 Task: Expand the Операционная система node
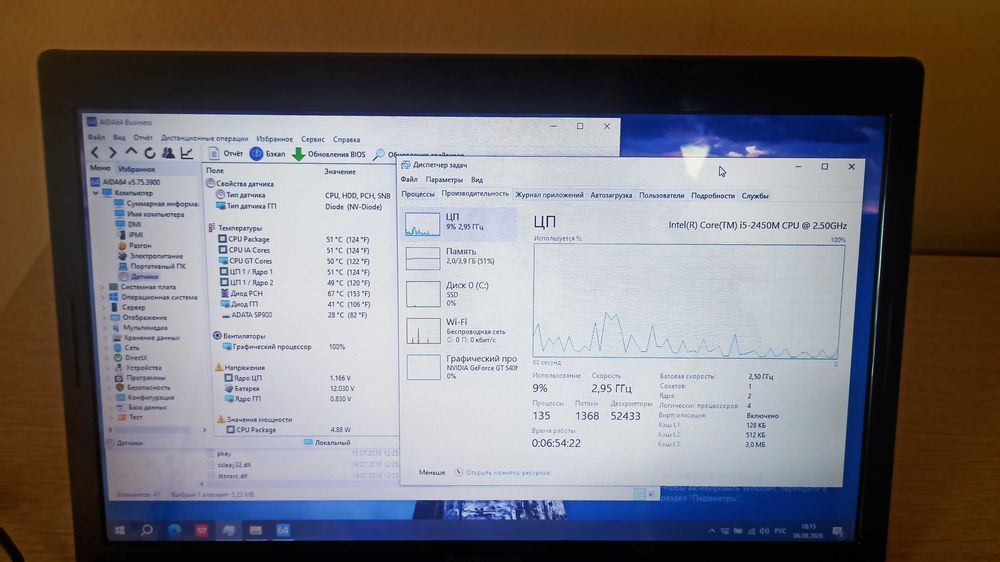tap(102, 297)
